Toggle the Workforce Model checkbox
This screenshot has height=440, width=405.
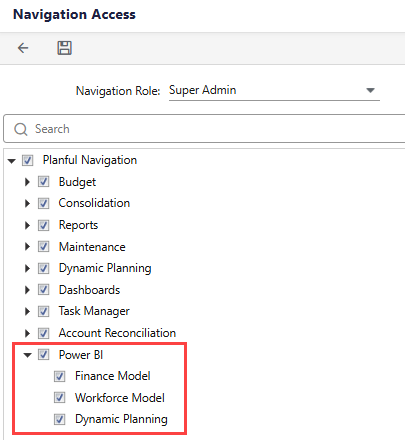coord(60,398)
